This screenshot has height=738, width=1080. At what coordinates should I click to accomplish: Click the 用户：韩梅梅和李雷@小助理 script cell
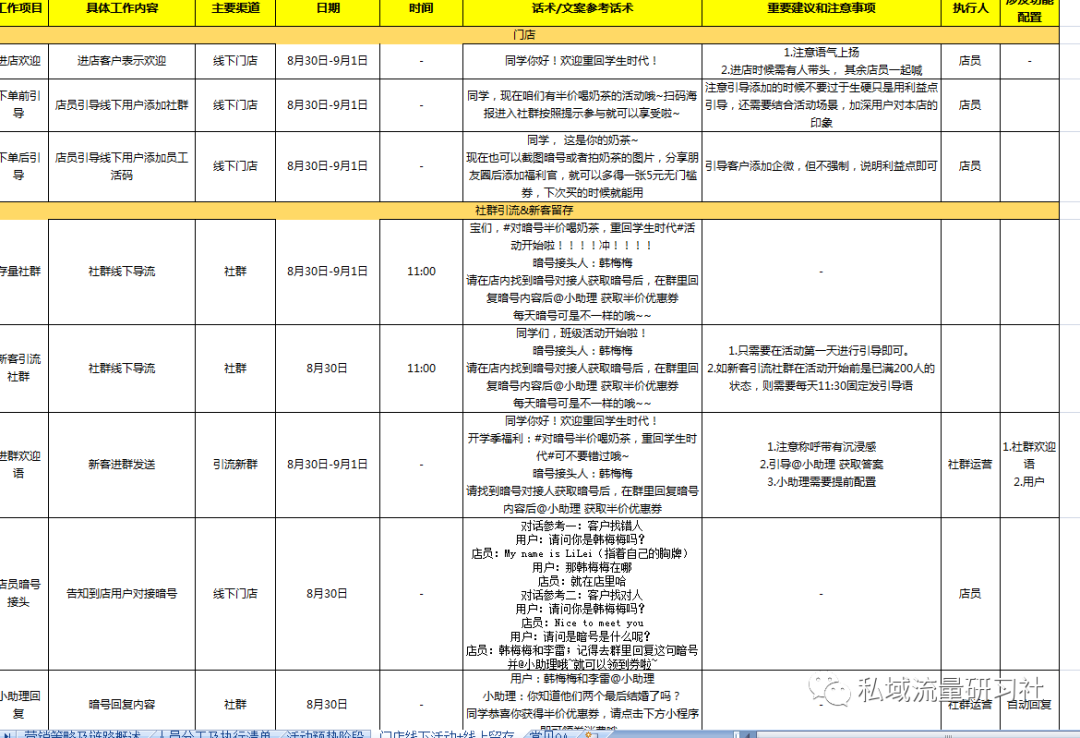tap(583, 700)
